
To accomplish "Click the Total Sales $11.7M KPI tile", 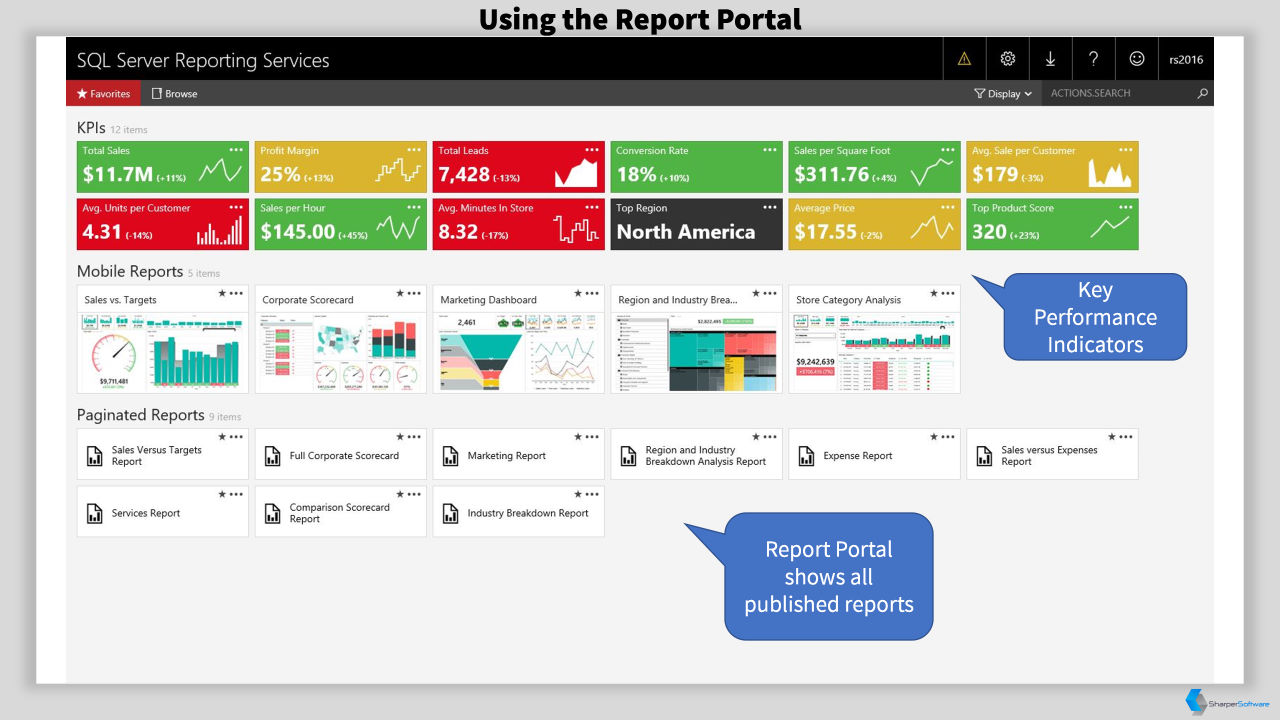I will click(163, 166).
